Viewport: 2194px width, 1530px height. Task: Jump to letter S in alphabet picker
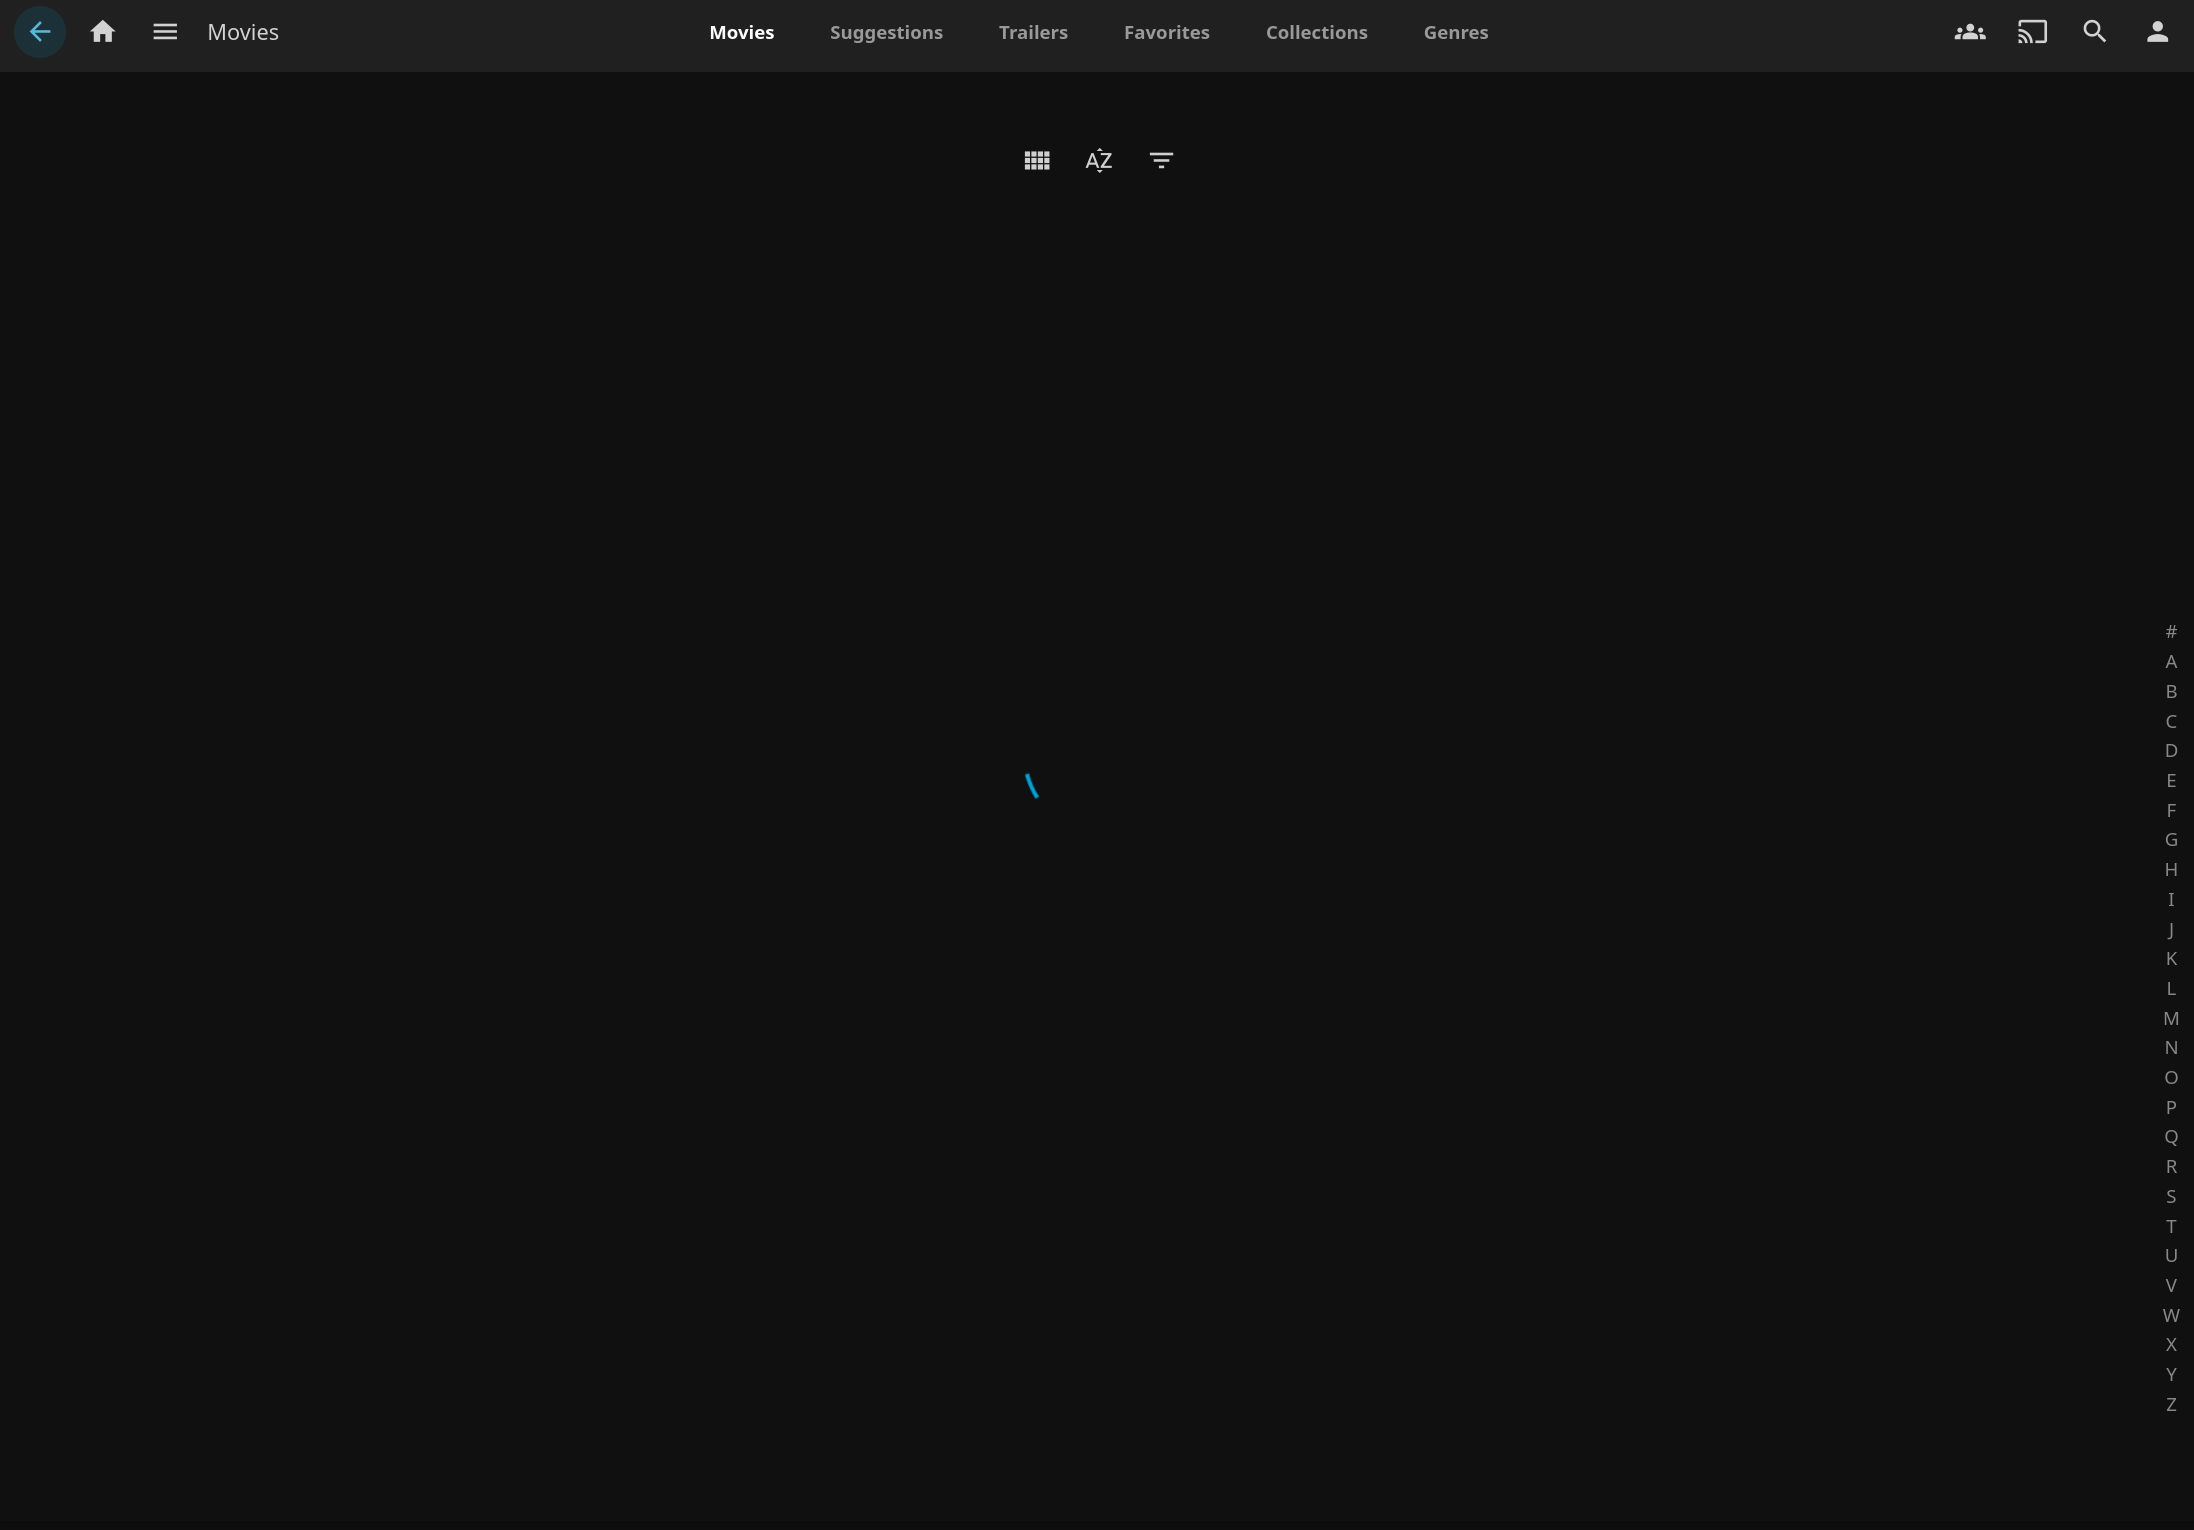coord(2170,1196)
